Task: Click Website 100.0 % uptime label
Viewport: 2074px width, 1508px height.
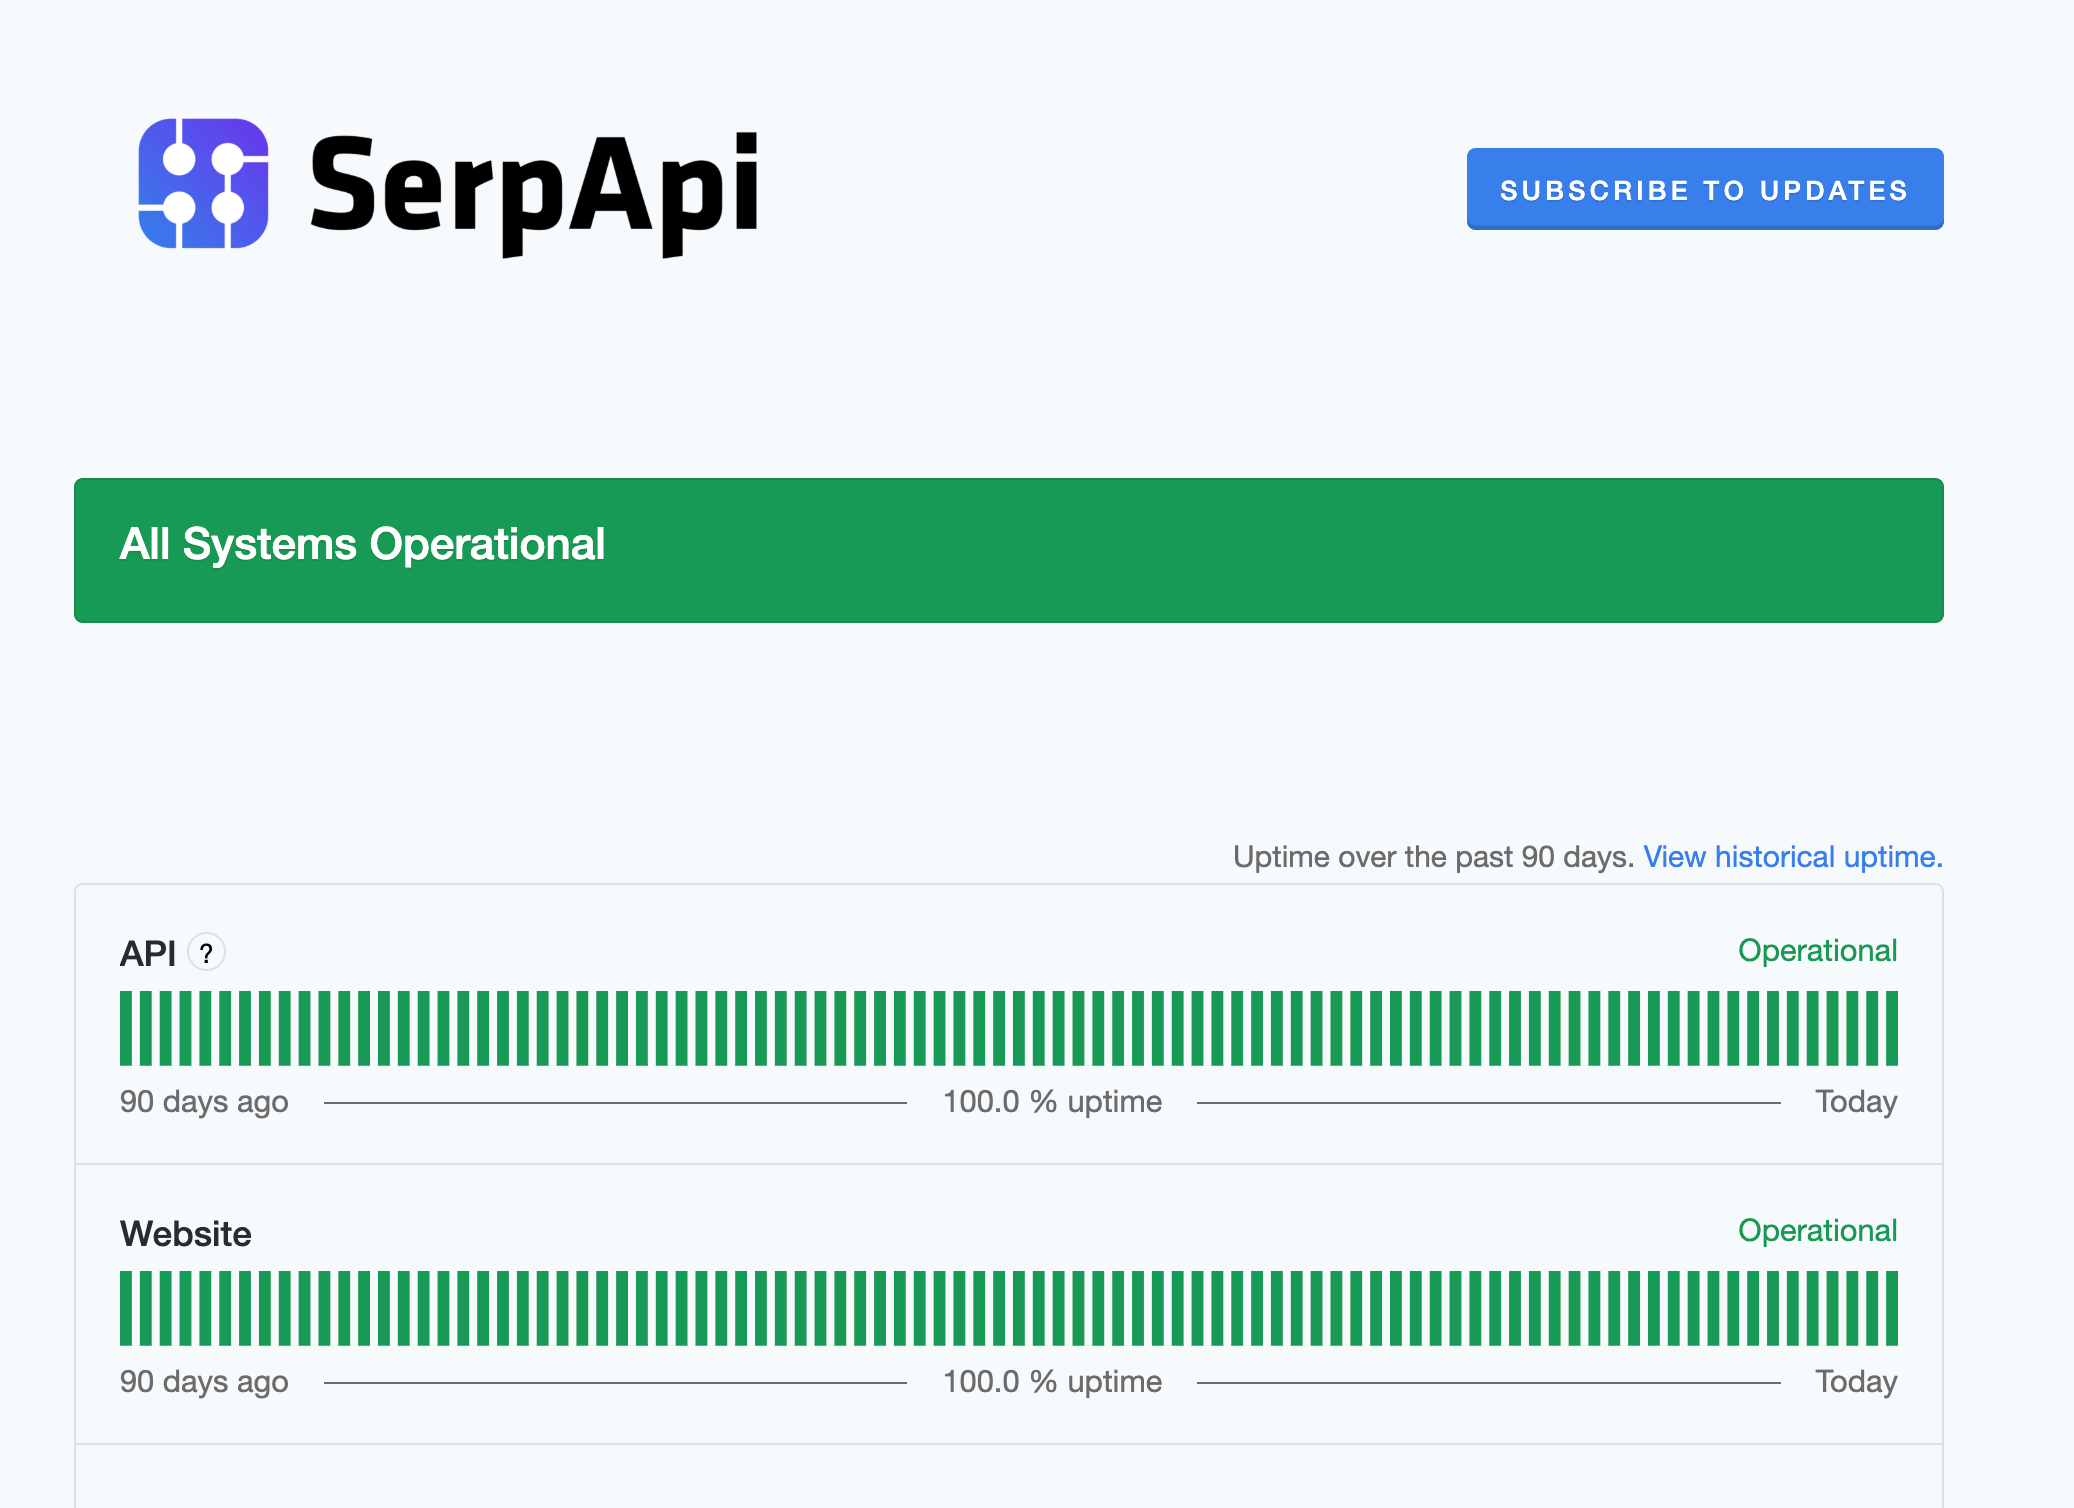Action: pos(1052,1382)
